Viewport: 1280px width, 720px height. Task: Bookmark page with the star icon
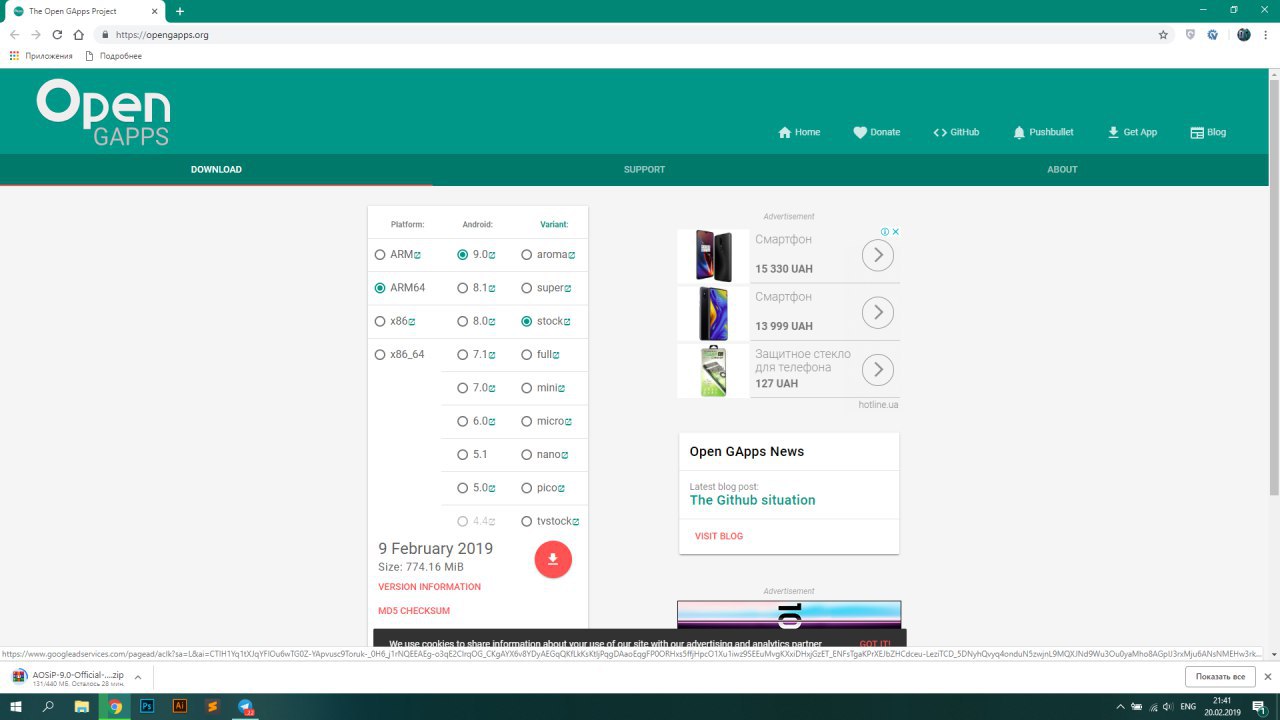1163,34
